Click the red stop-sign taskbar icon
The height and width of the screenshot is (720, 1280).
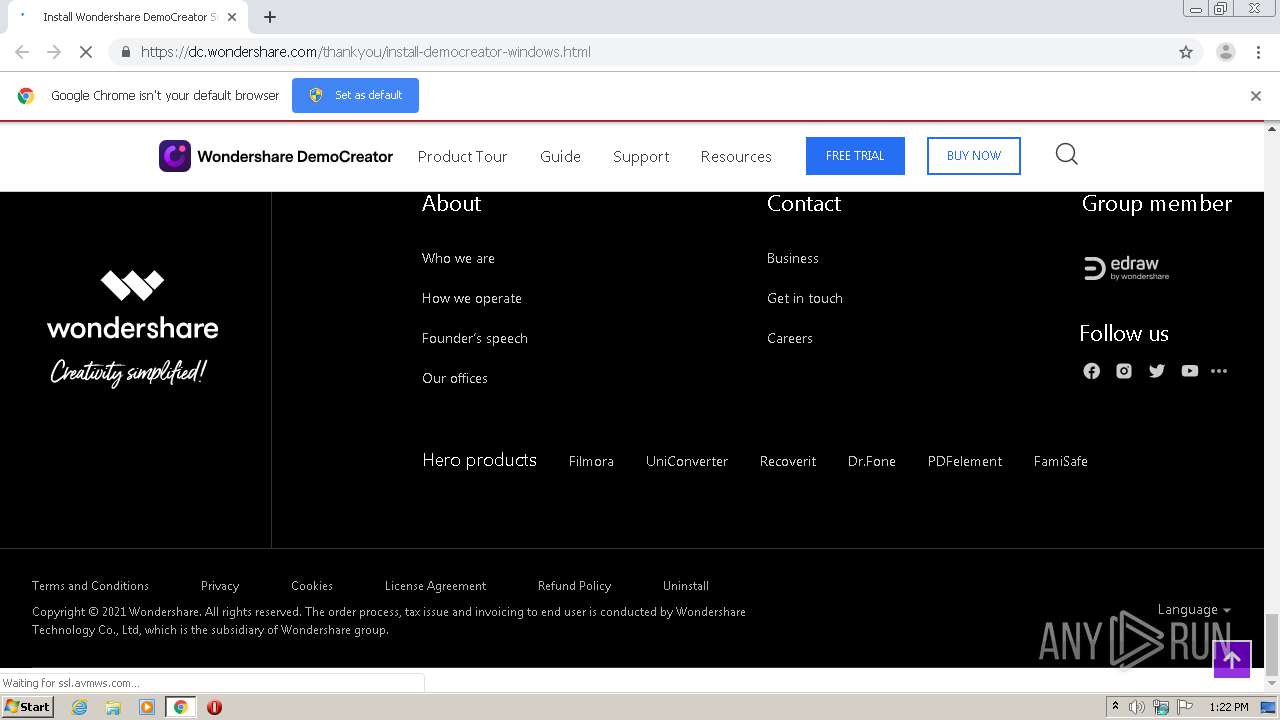click(214, 707)
